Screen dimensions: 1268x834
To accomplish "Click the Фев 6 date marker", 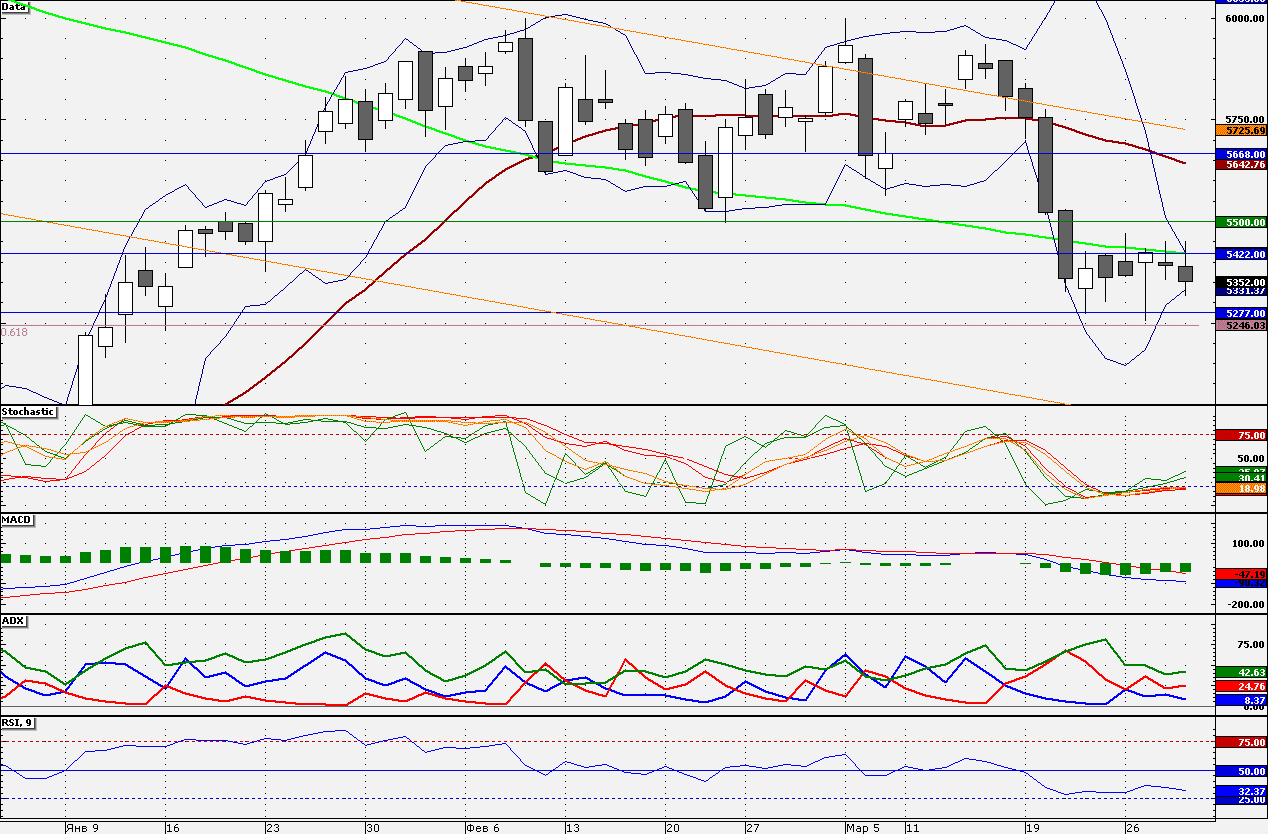I will pyautogui.click(x=483, y=828).
